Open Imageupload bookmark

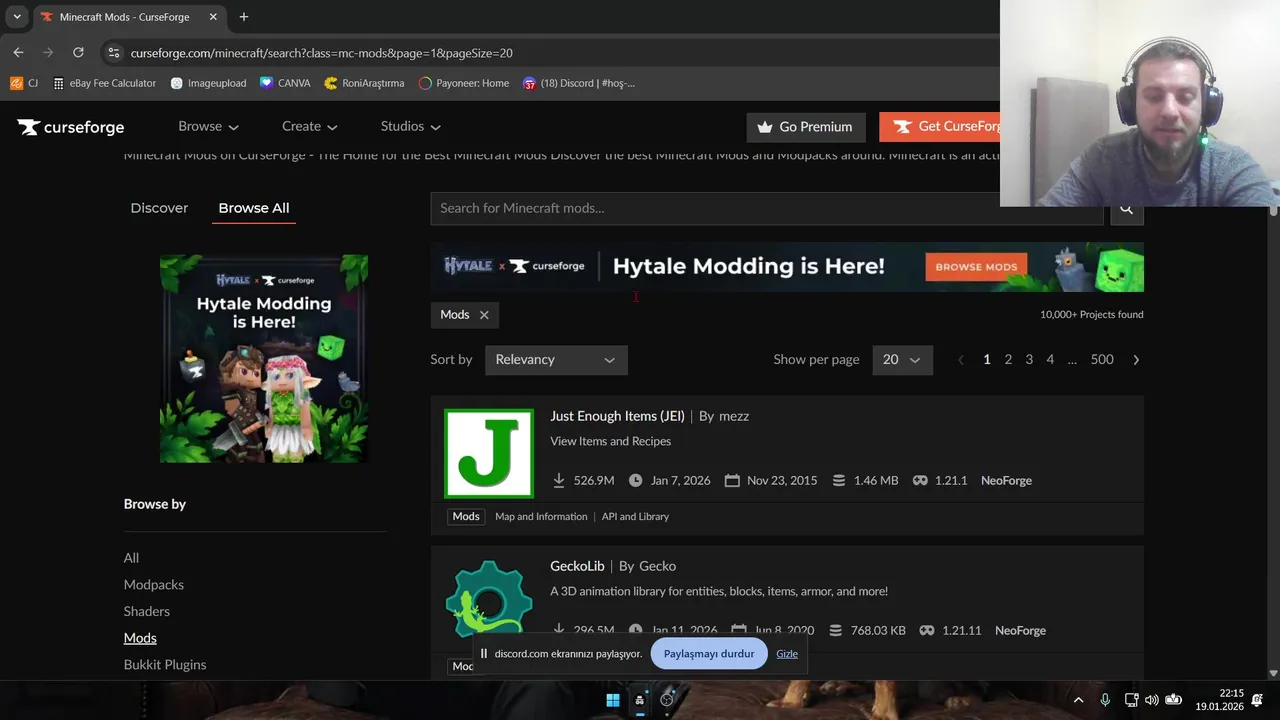point(208,83)
